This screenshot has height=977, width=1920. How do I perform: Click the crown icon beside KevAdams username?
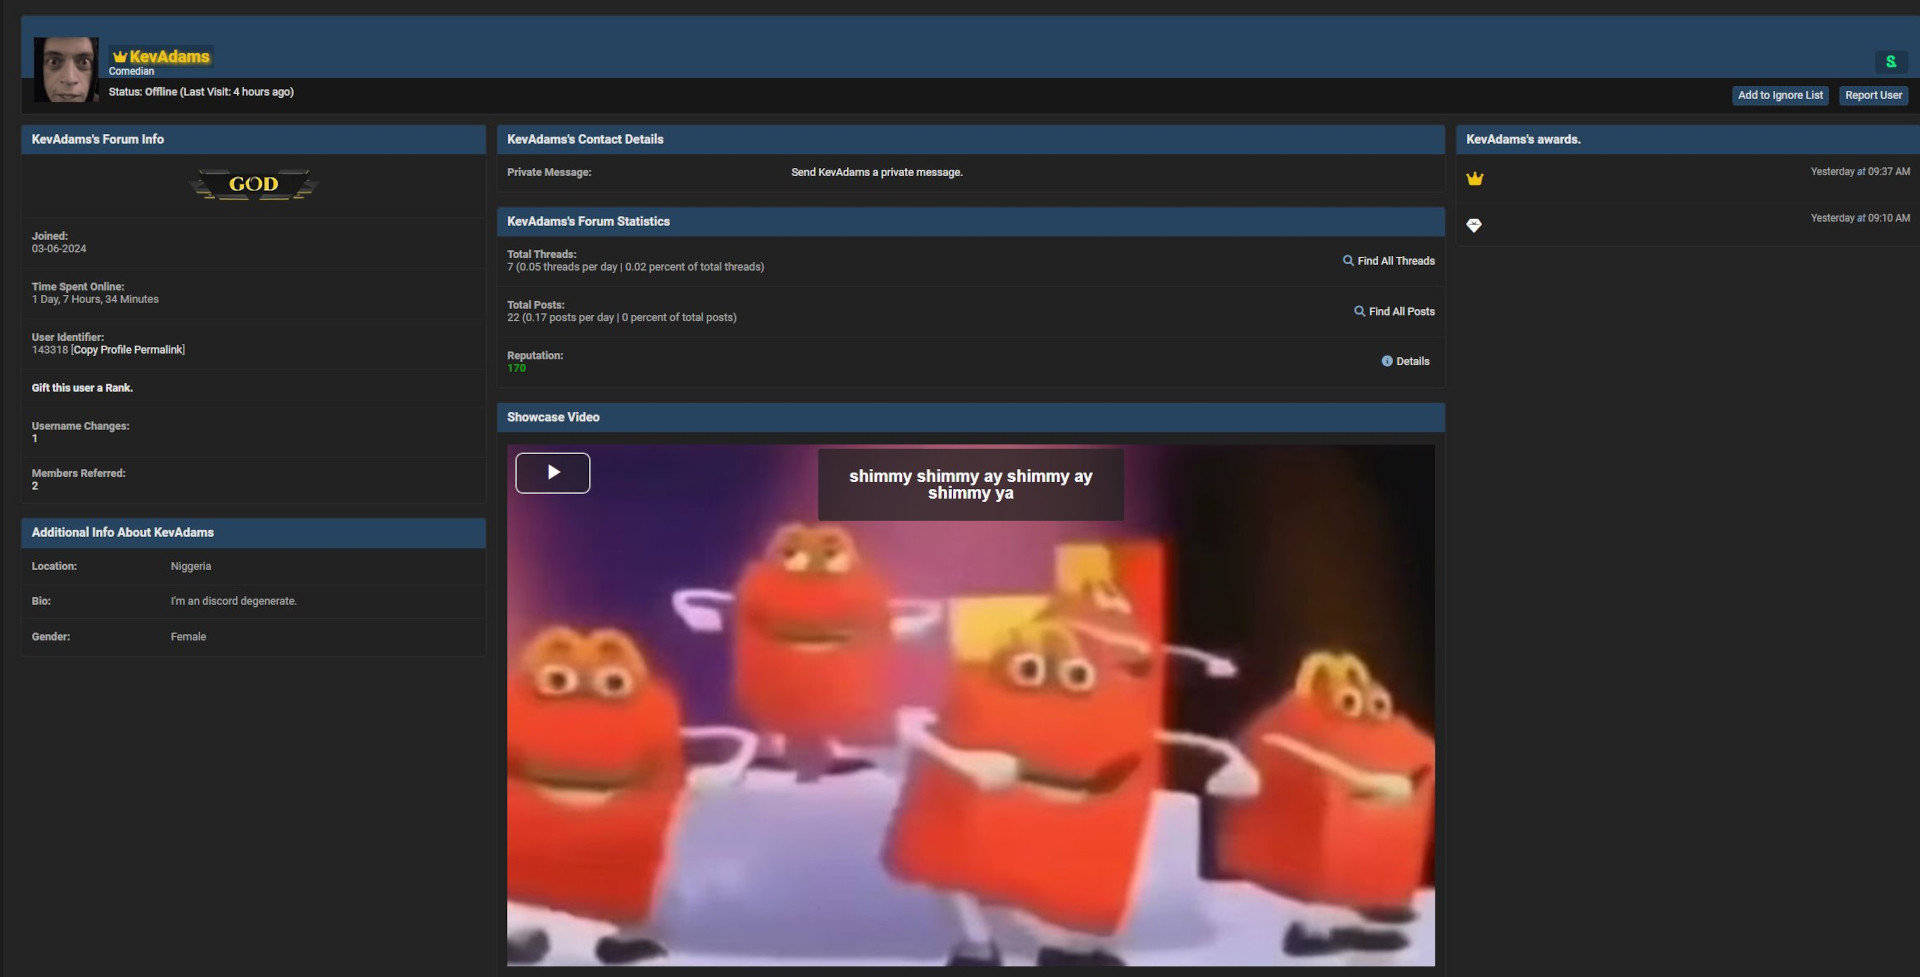point(120,57)
